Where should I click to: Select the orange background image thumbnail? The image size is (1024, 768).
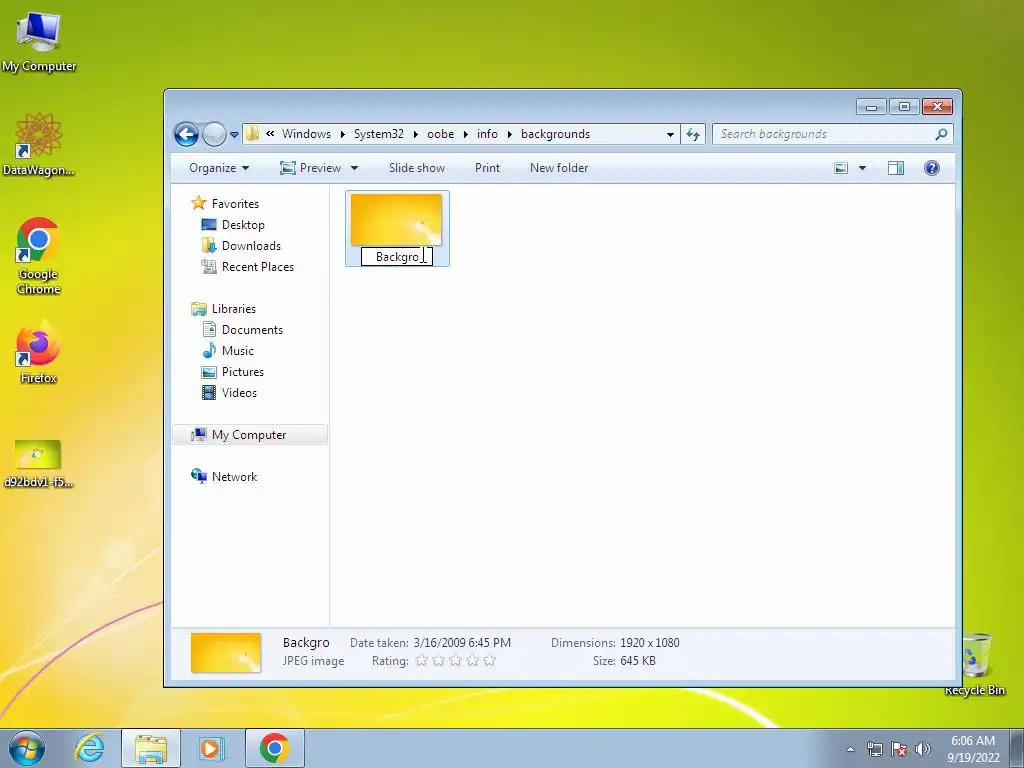click(x=396, y=219)
